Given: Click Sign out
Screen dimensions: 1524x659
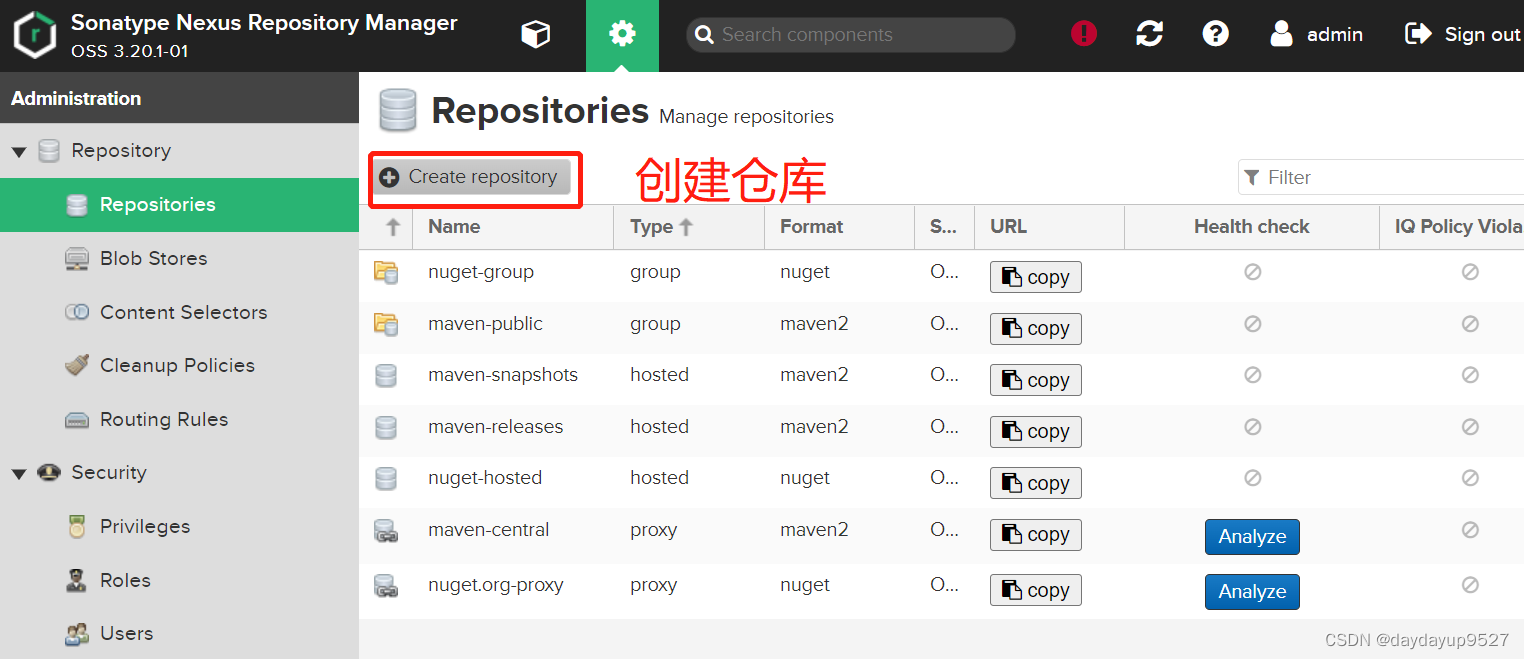Looking at the screenshot, I should [1463, 34].
